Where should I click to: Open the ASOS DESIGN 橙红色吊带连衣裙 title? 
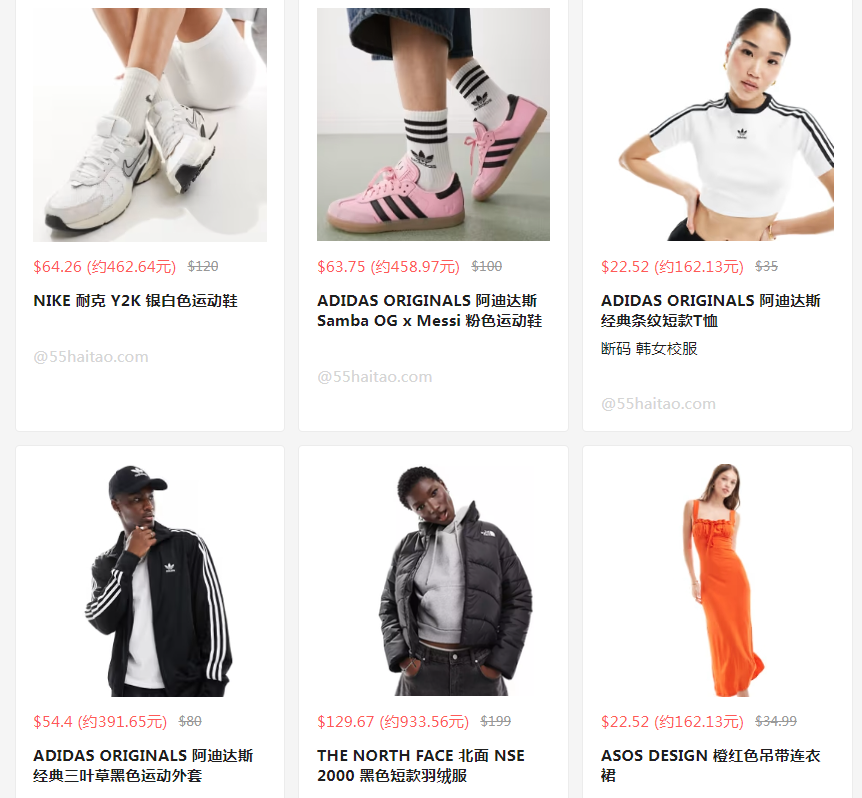[x=711, y=766]
